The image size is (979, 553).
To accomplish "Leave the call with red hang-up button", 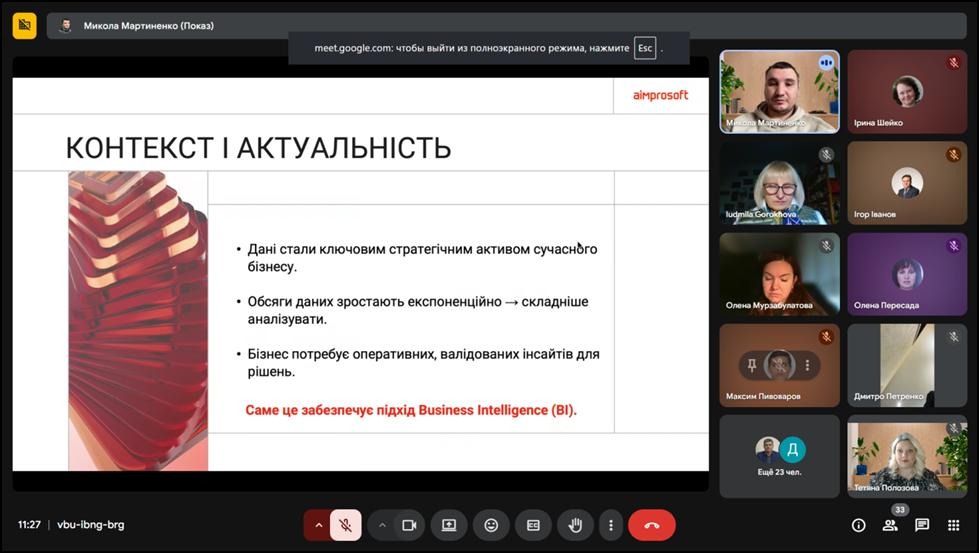I will (x=652, y=525).
